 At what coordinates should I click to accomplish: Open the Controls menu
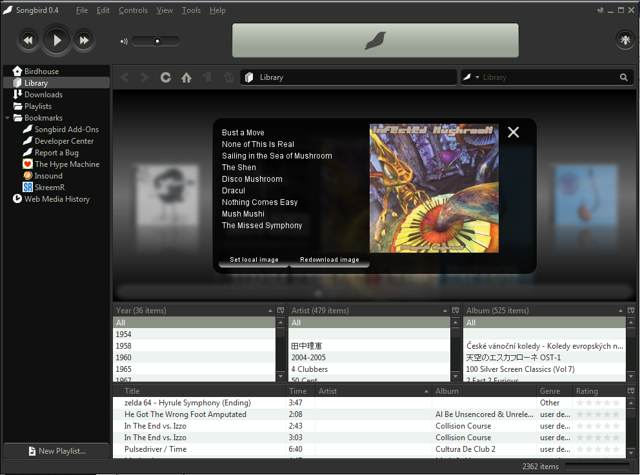pyautogui.click(x=133, y=10)
